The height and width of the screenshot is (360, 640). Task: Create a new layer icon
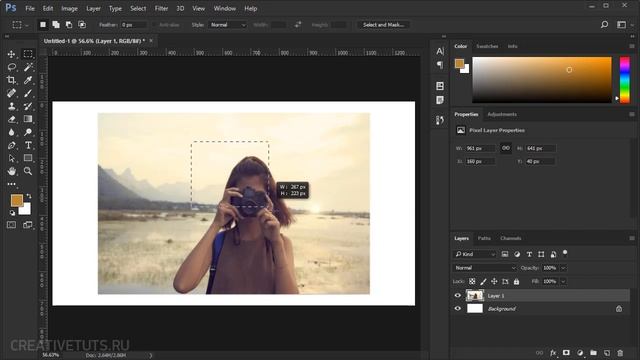point(607,353)
